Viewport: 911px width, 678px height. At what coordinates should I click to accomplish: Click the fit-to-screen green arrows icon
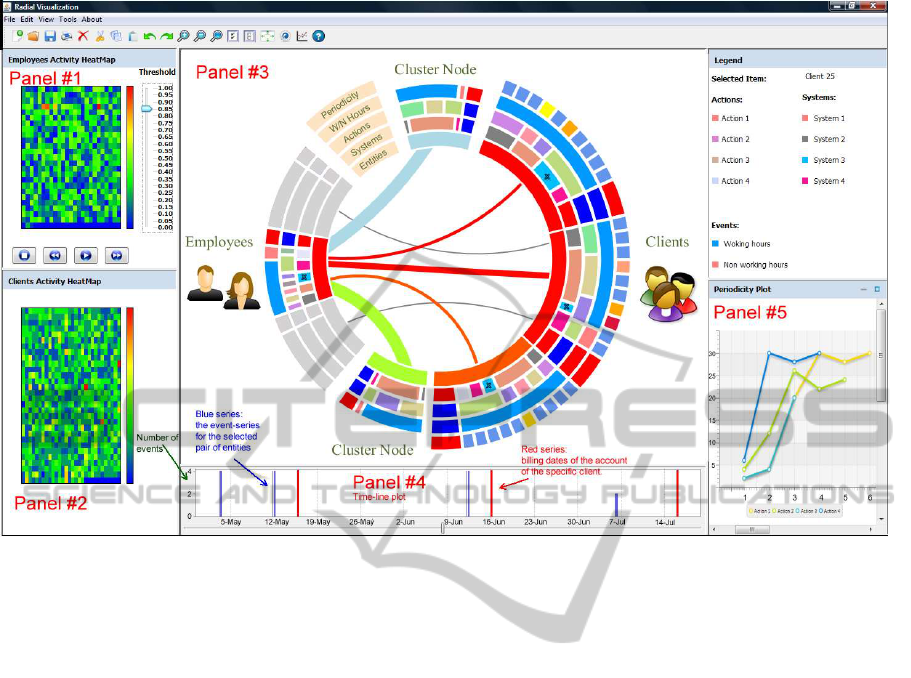tap(267, 36)
